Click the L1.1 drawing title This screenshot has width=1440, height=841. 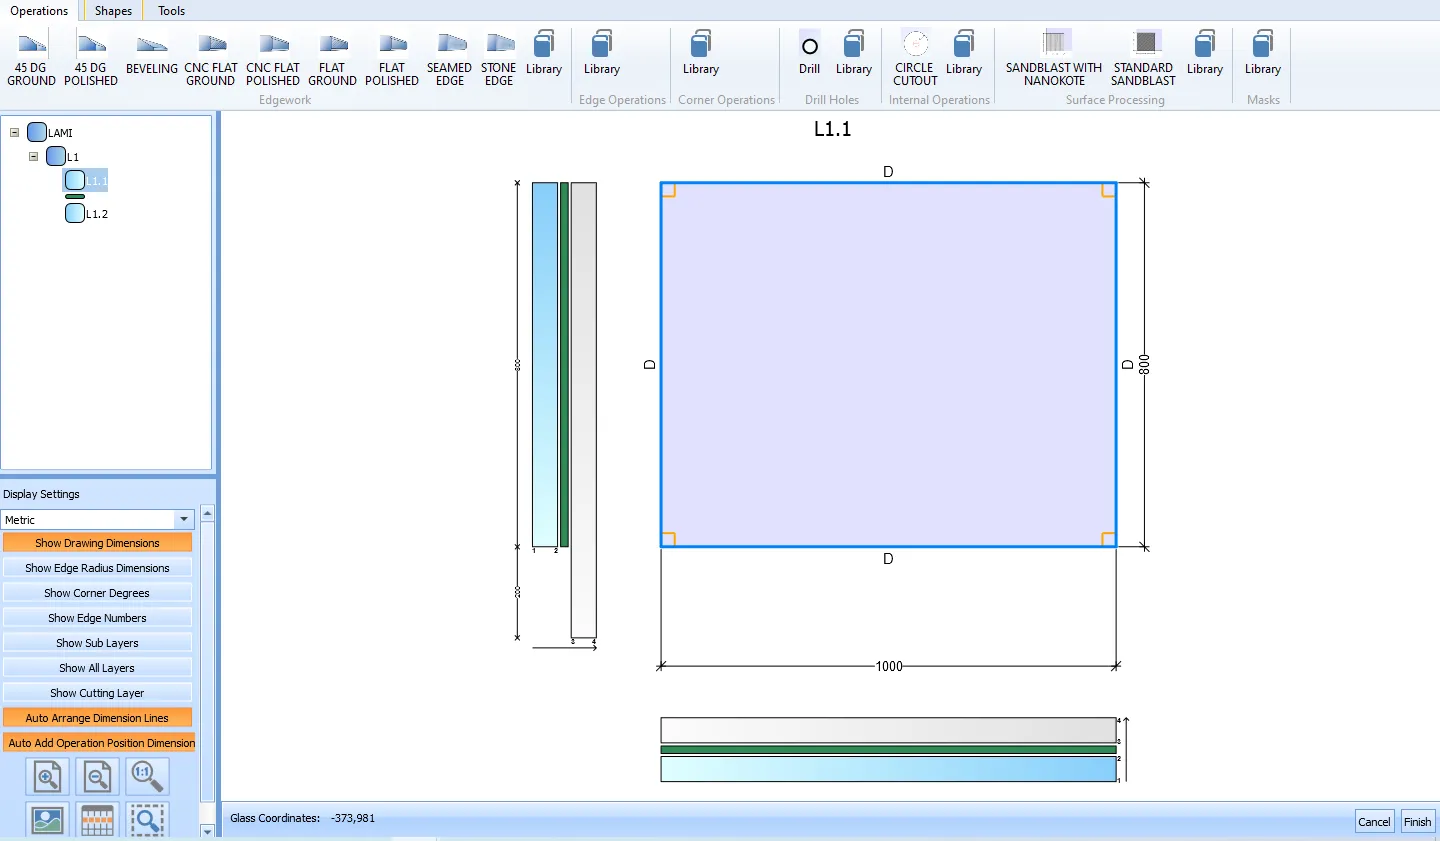click(832, 129)
